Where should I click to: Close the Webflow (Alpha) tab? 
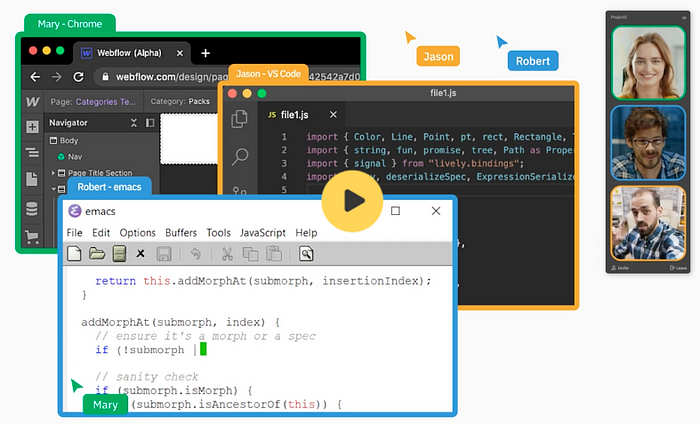click(179, 53)
